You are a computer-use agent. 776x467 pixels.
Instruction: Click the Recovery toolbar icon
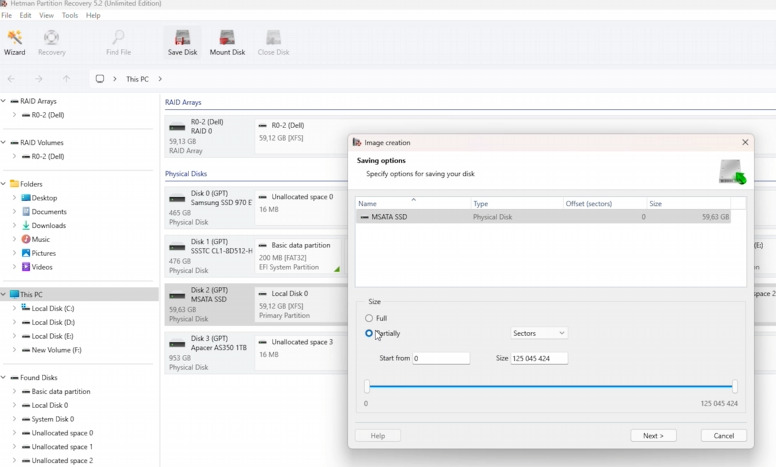point(51,43)
